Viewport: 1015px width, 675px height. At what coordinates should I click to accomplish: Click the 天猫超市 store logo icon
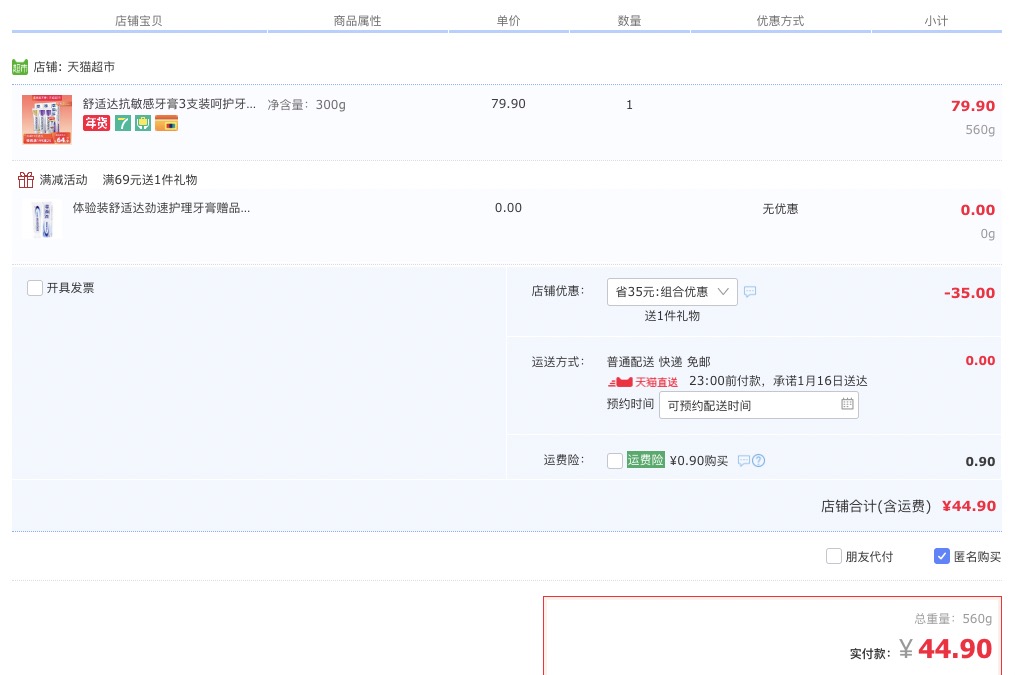click(x=20, y=67)
